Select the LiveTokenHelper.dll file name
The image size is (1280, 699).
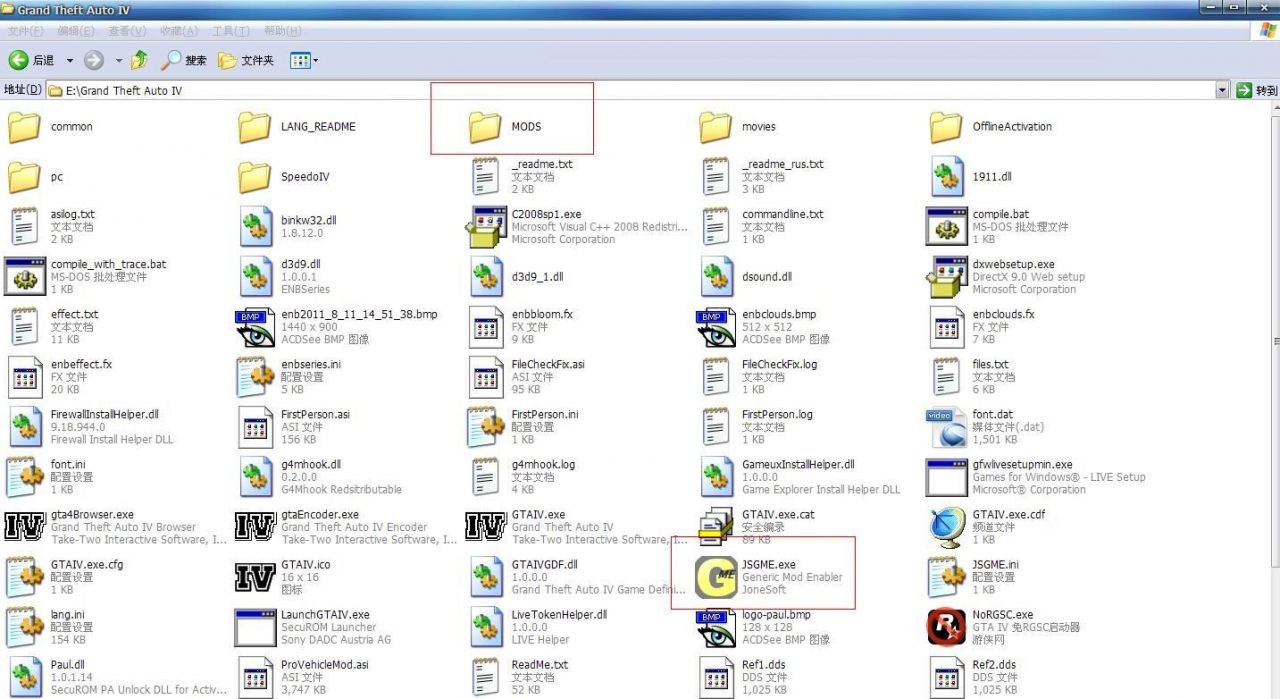pyautogui.click(x=559, y=614)
